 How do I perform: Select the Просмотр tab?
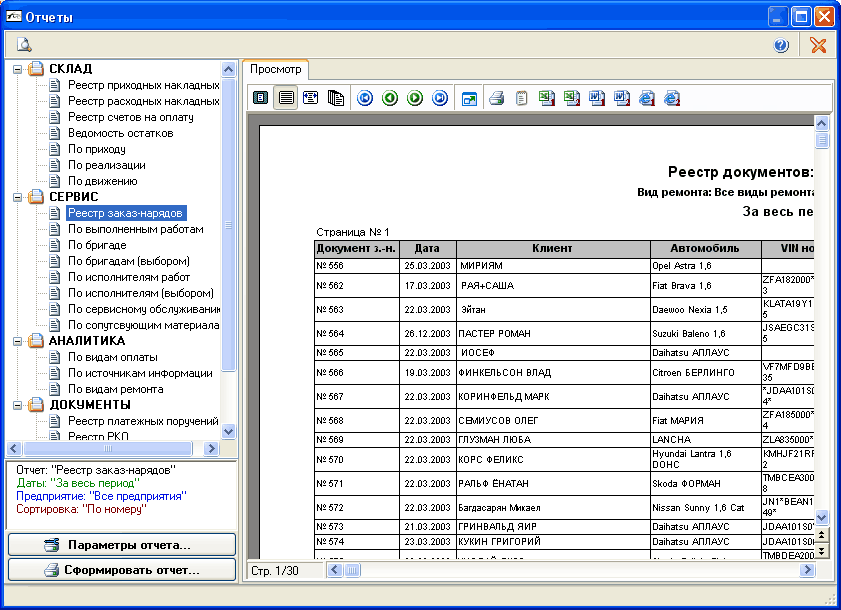[275, 70]
